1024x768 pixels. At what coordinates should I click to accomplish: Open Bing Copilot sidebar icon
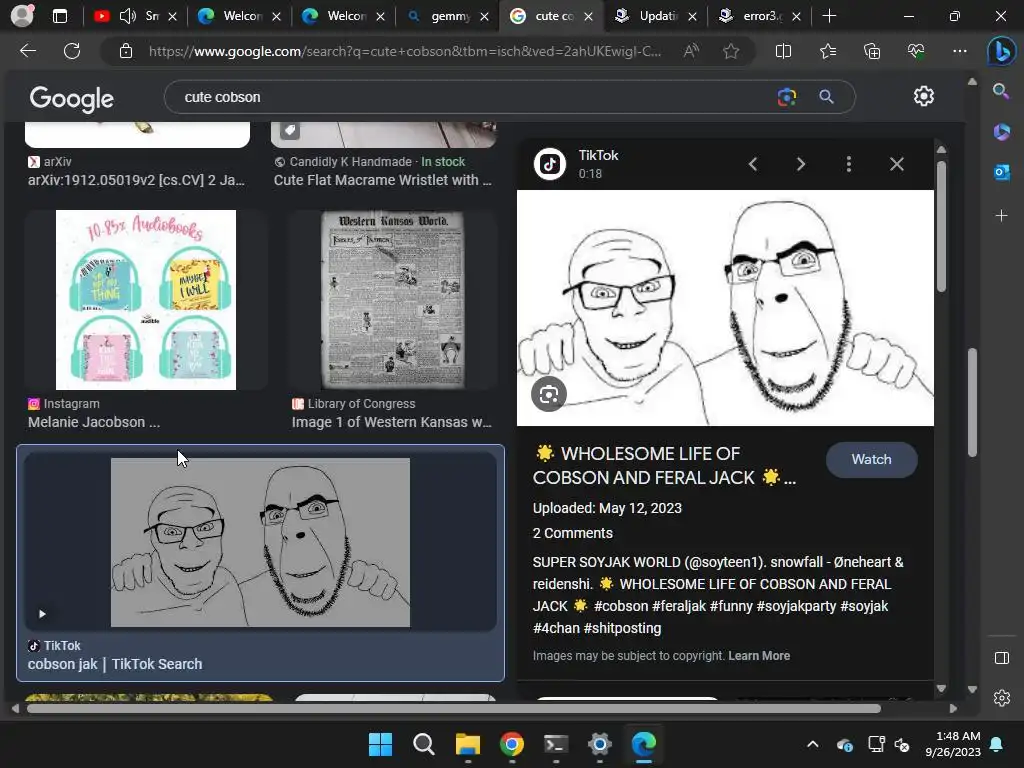tap(1001, 52)
